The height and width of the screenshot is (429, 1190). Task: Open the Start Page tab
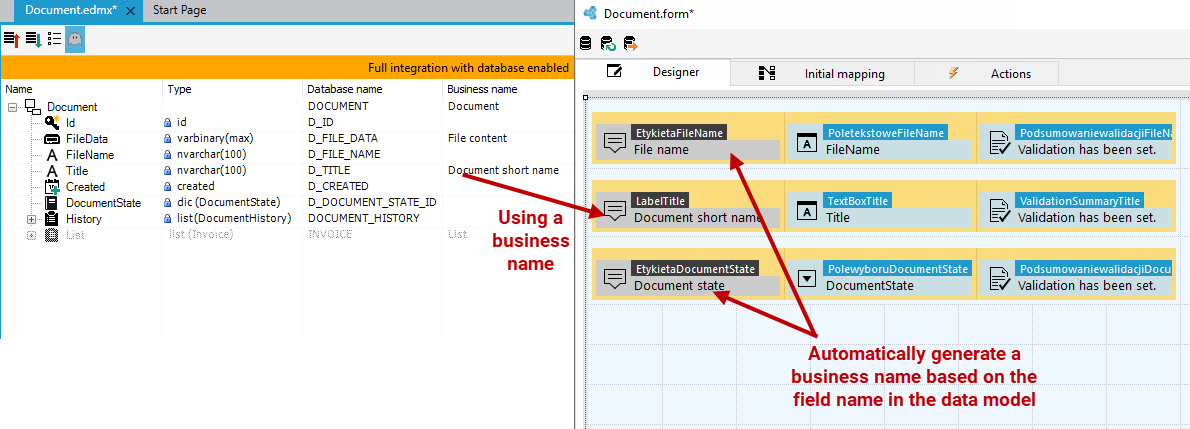tap(179, 11)
